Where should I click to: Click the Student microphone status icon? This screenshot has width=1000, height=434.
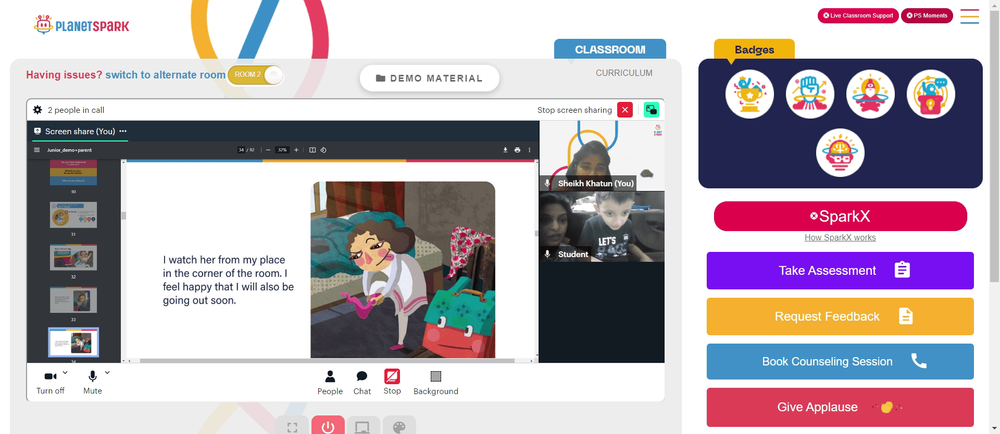pos(547,254)
